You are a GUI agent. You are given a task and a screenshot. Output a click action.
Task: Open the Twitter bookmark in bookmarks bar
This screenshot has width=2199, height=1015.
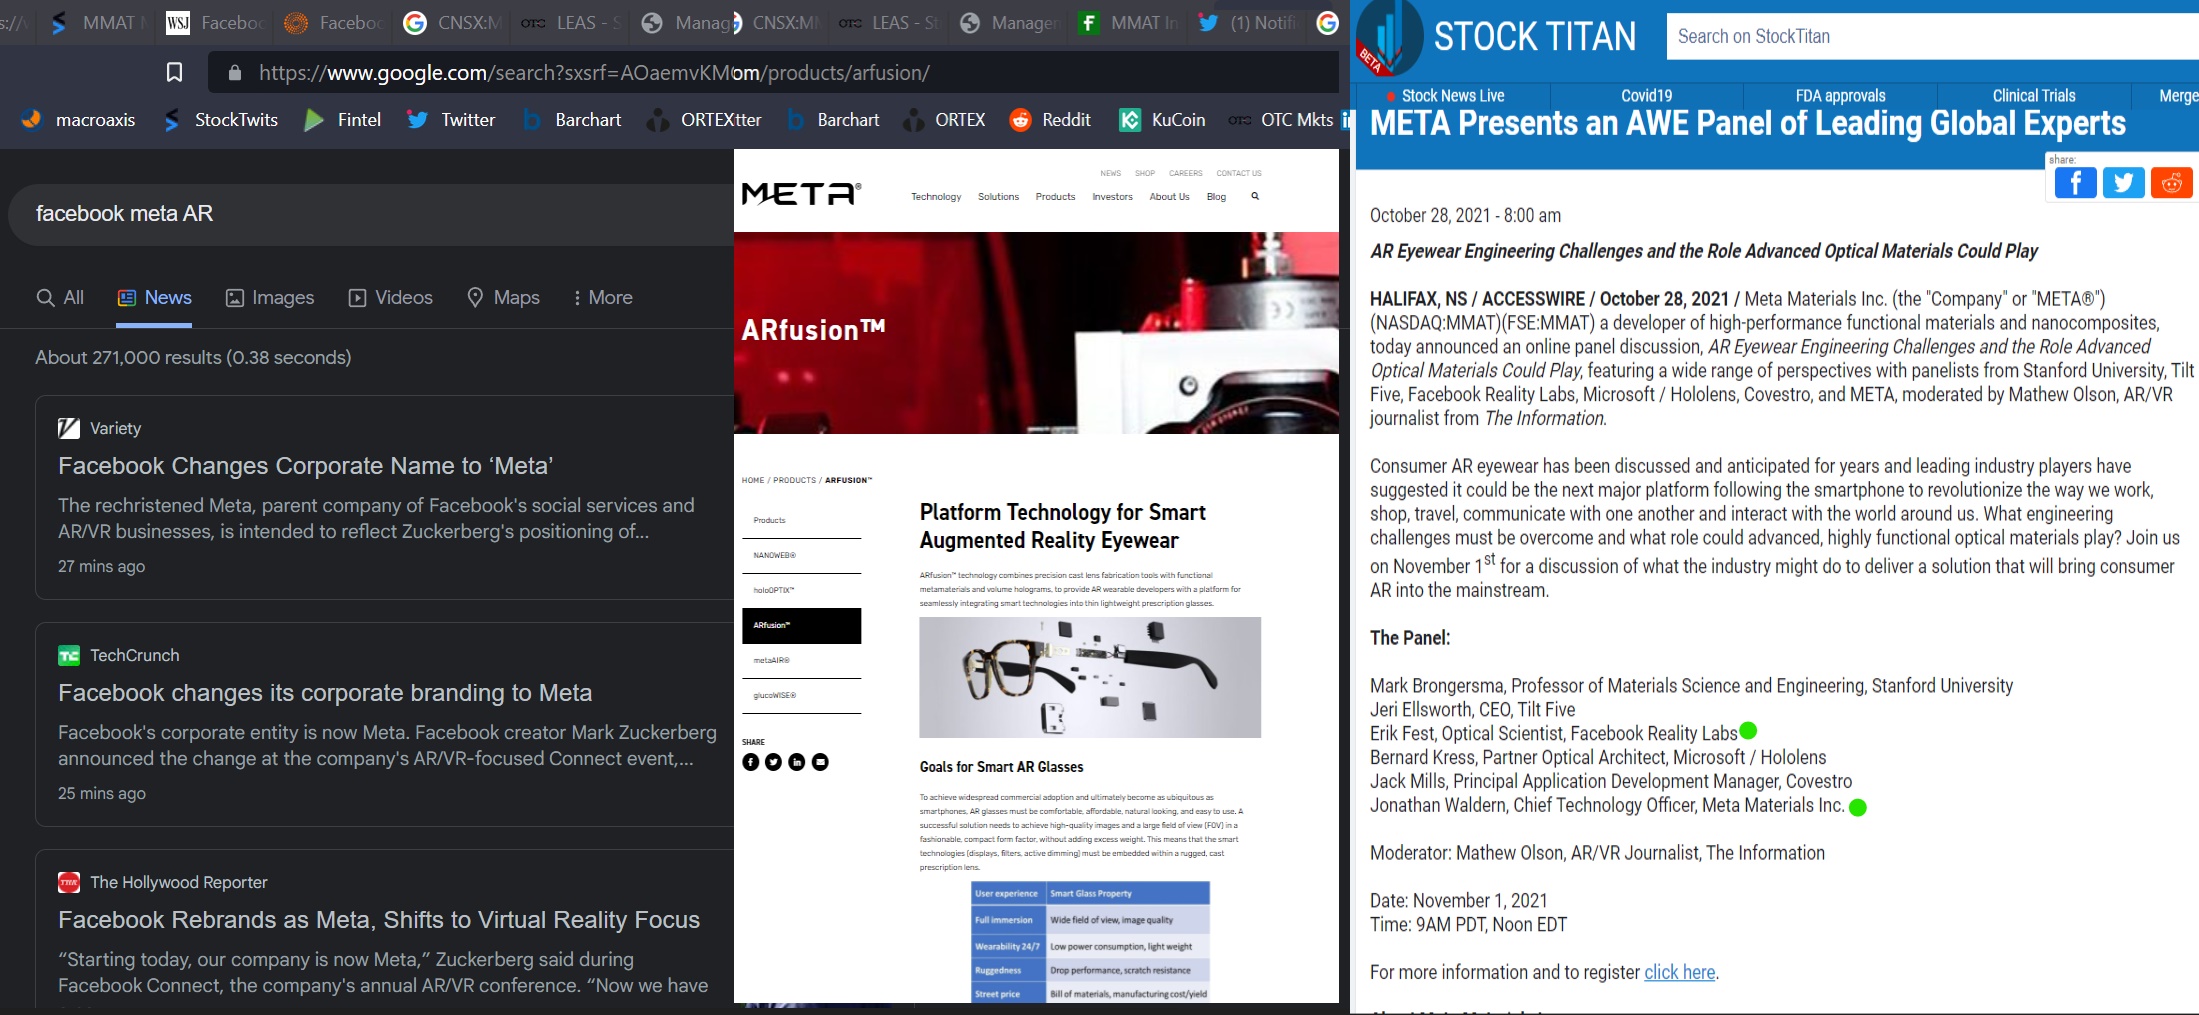(451, 120)
